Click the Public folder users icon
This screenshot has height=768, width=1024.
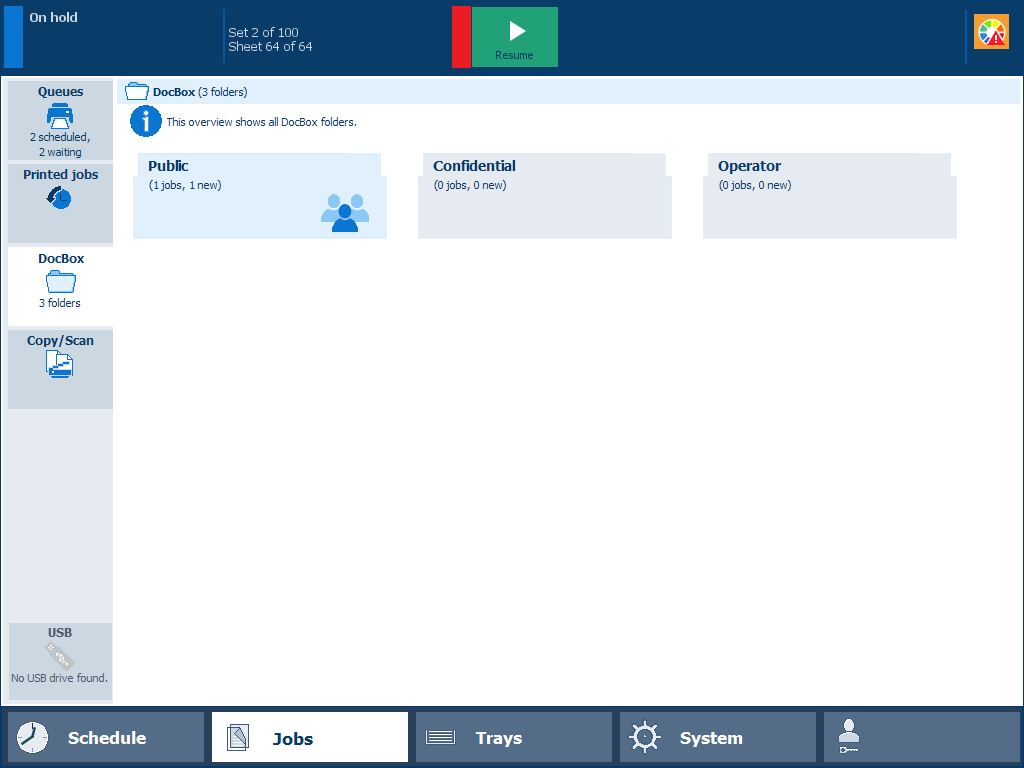coord(345,213)
